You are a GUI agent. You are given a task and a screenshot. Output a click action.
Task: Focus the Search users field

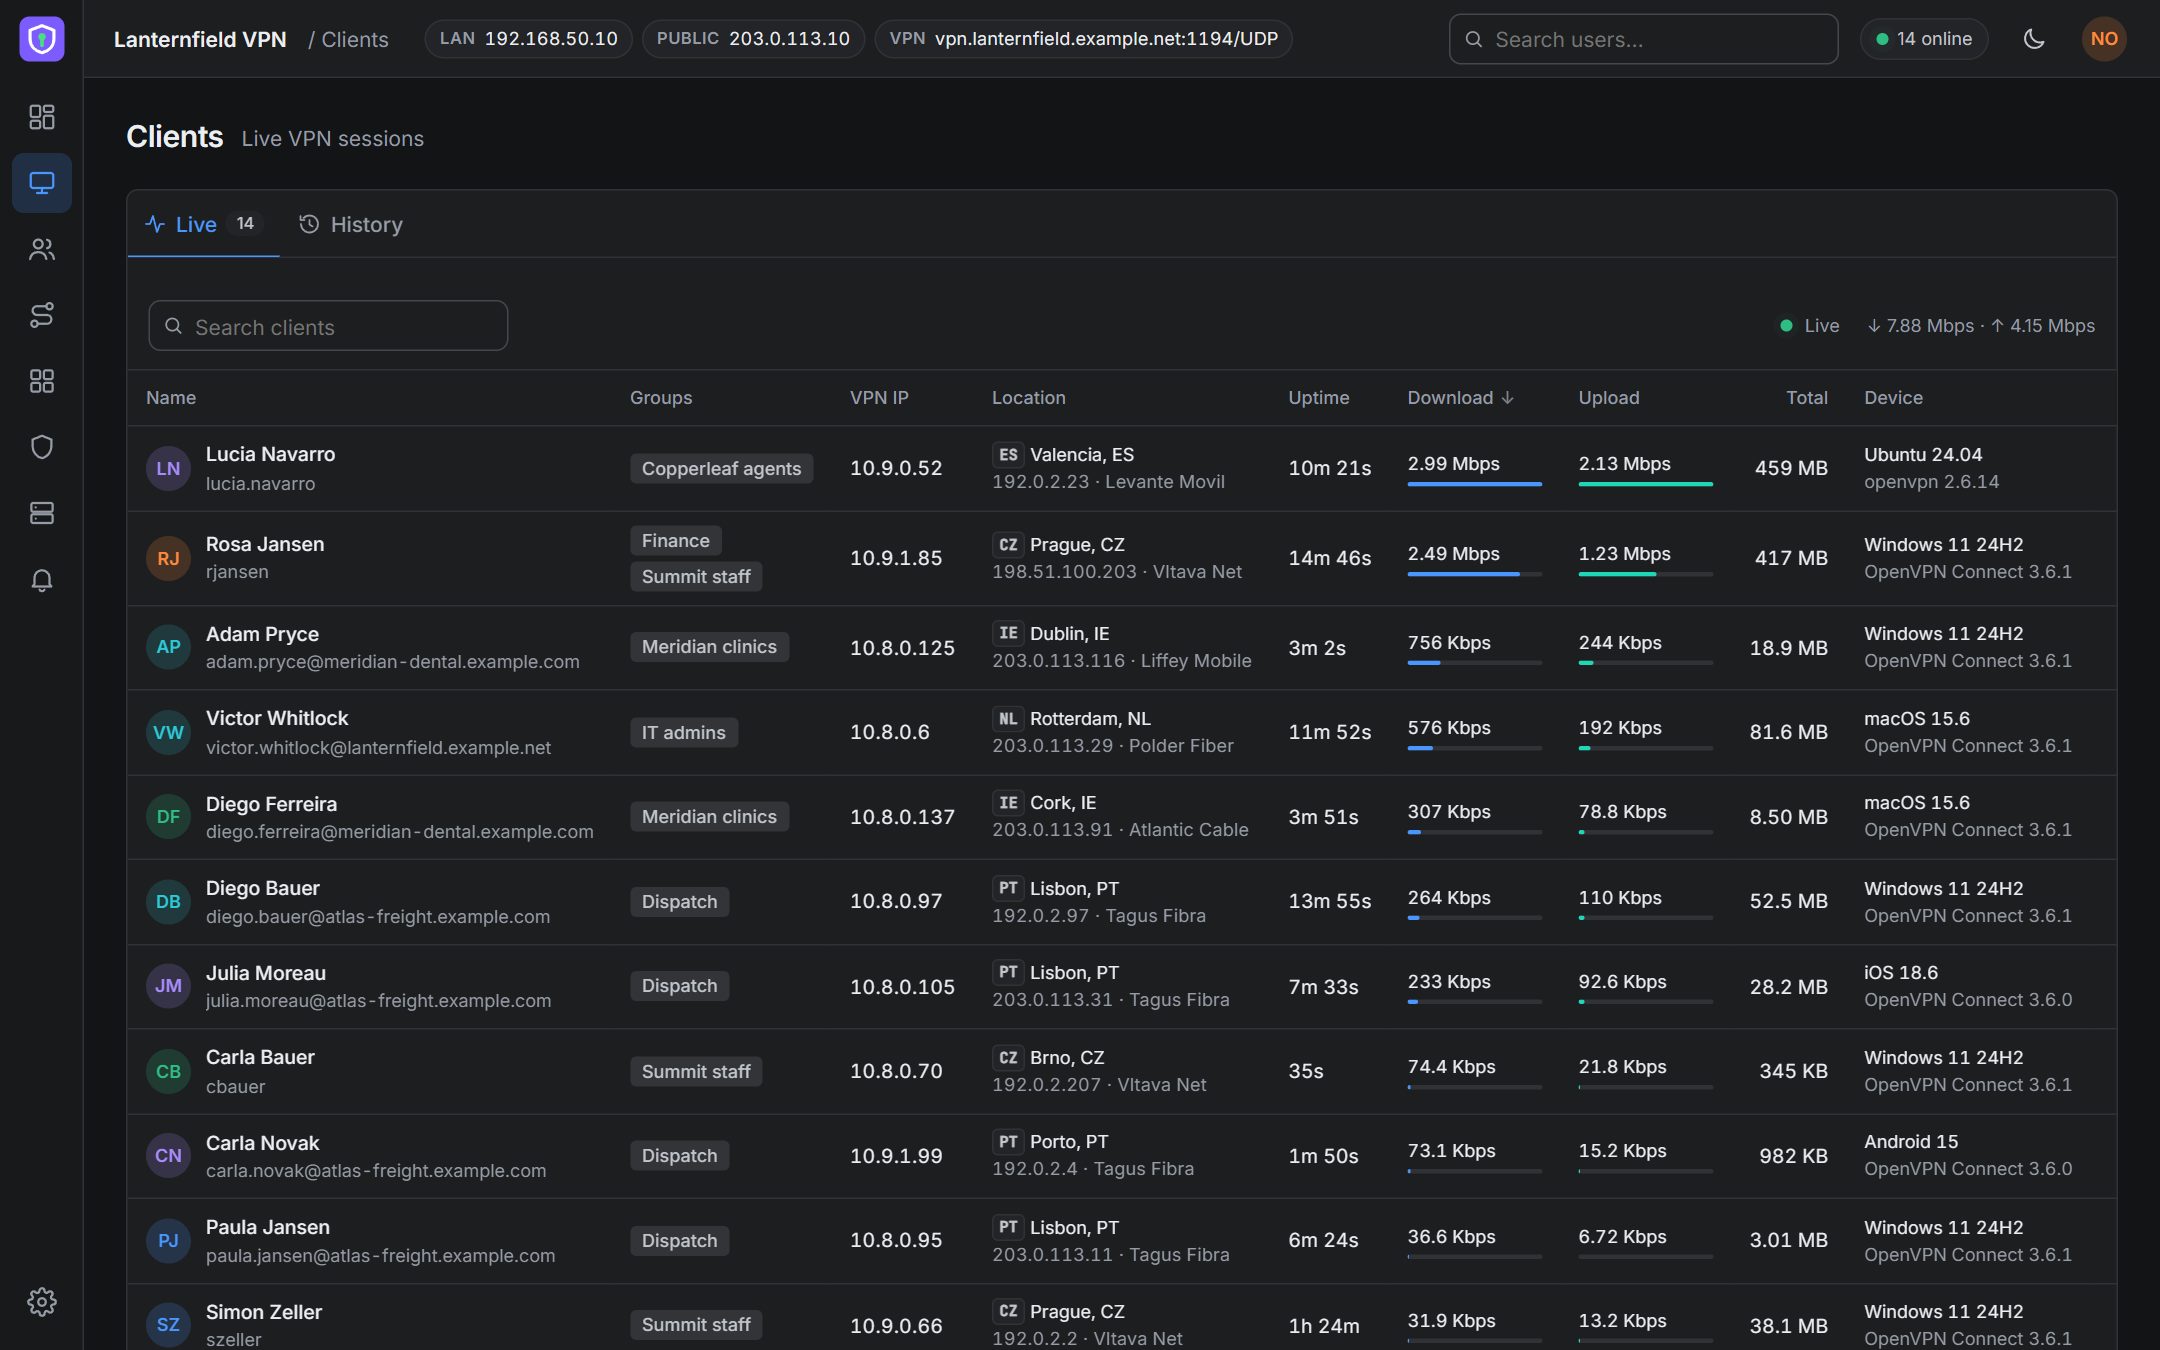point(1643,39)
